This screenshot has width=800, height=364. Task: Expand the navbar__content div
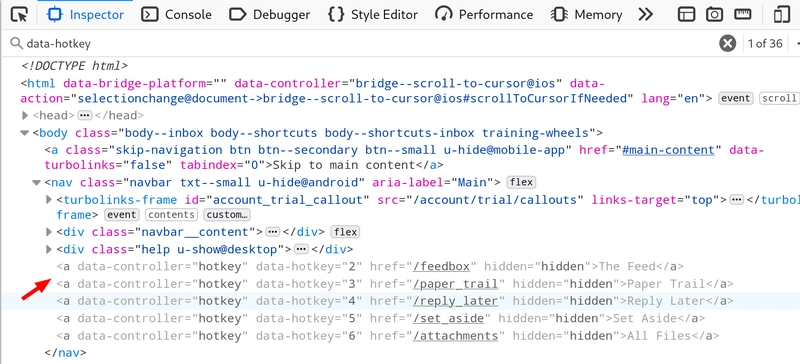point(49,232)
